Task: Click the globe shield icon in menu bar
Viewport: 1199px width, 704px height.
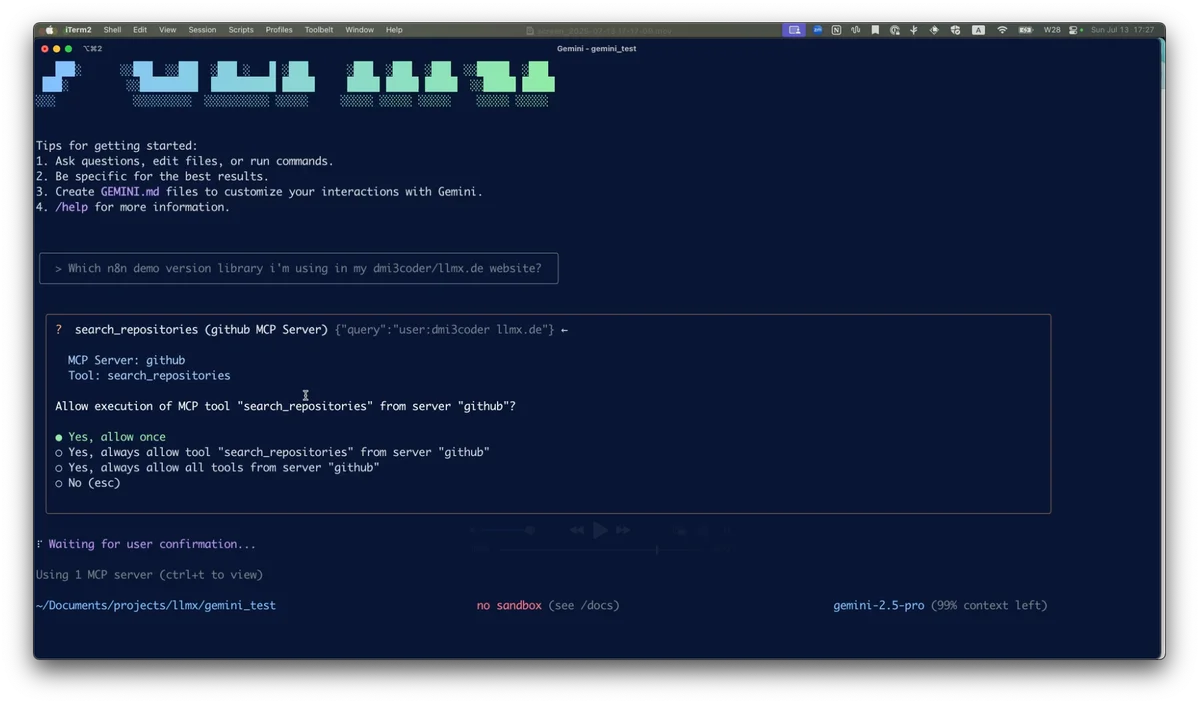Action: click(x=956, y=30)
